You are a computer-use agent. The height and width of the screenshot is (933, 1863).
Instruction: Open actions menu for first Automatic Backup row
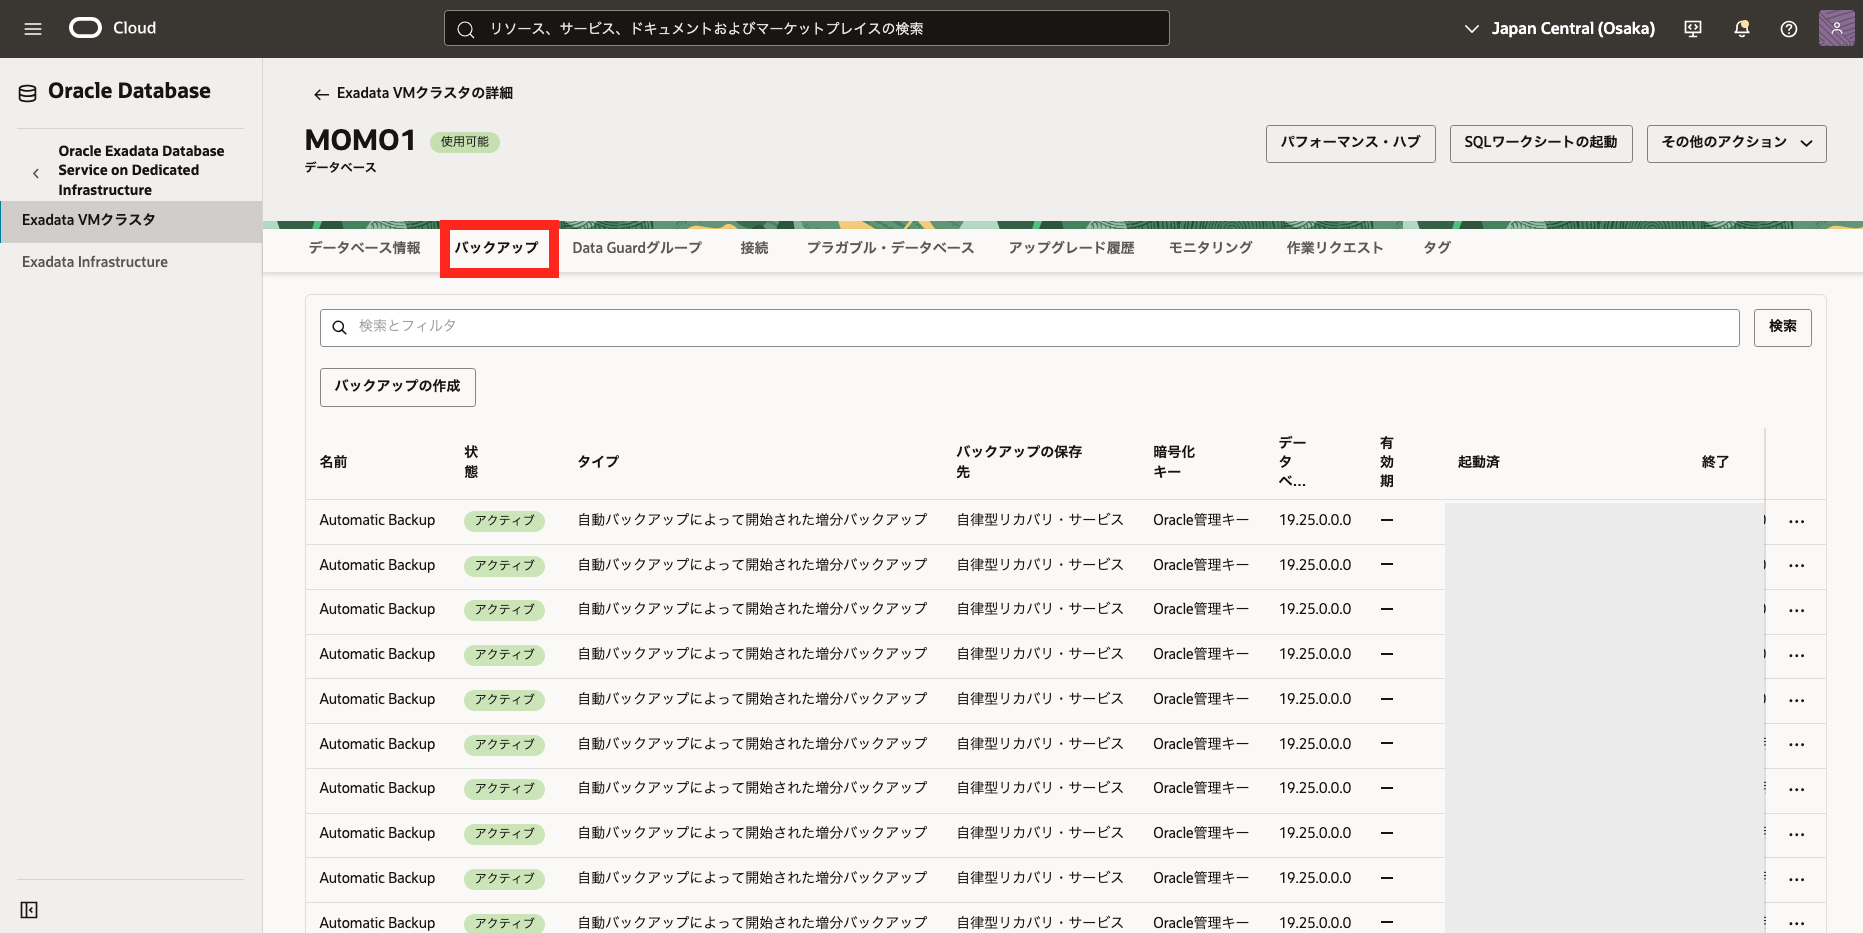click(x=1796, y=521)
